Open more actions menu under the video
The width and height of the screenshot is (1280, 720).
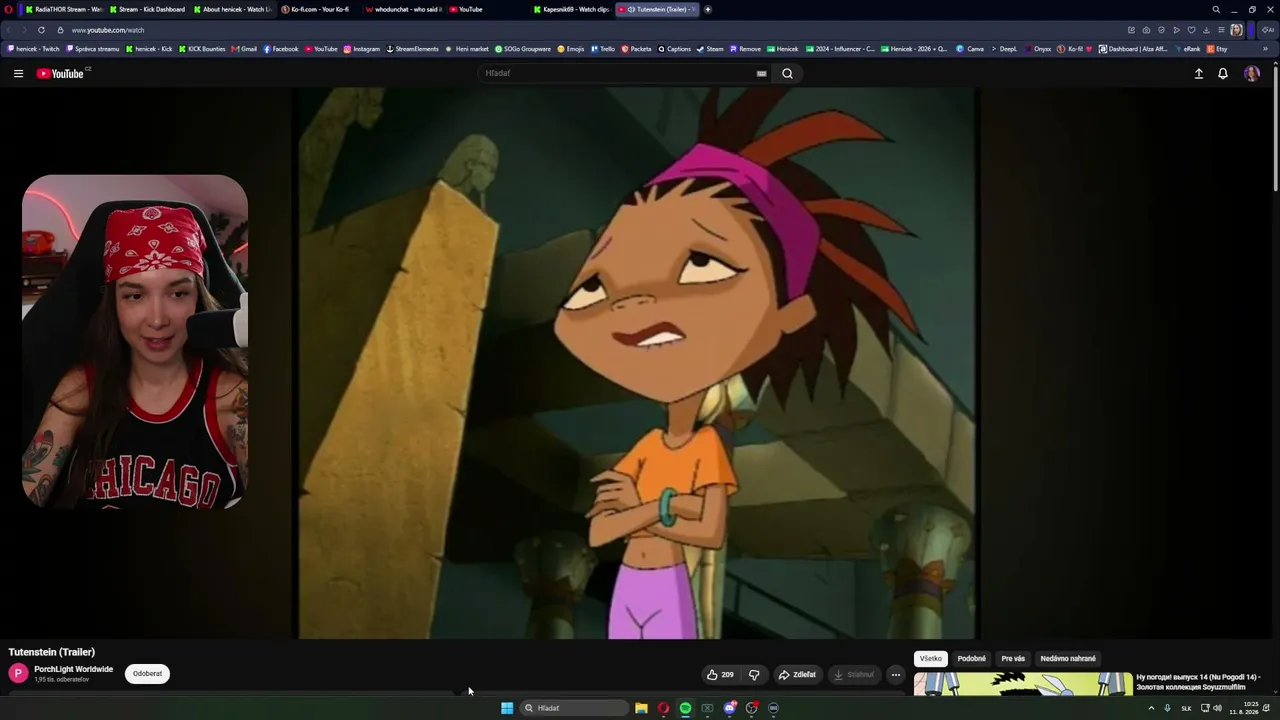[896, 674]
